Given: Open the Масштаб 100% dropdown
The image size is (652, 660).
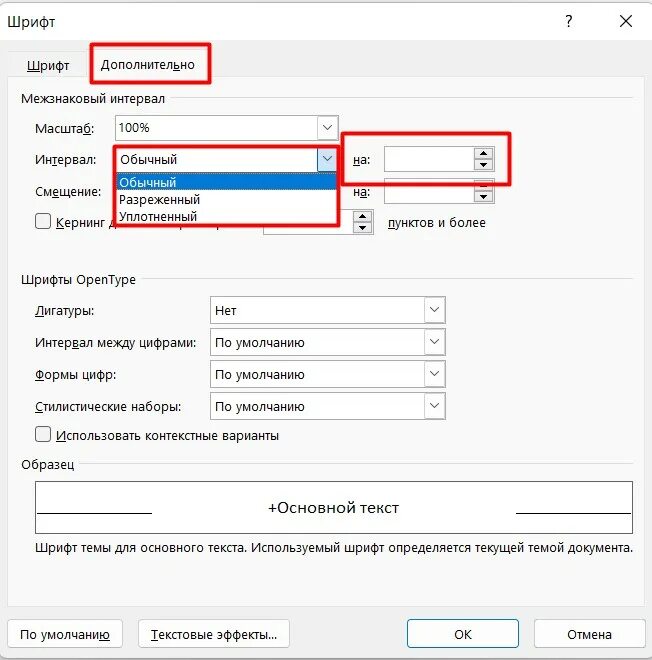Looking at the screenshot, I should (x=327, y=128).
